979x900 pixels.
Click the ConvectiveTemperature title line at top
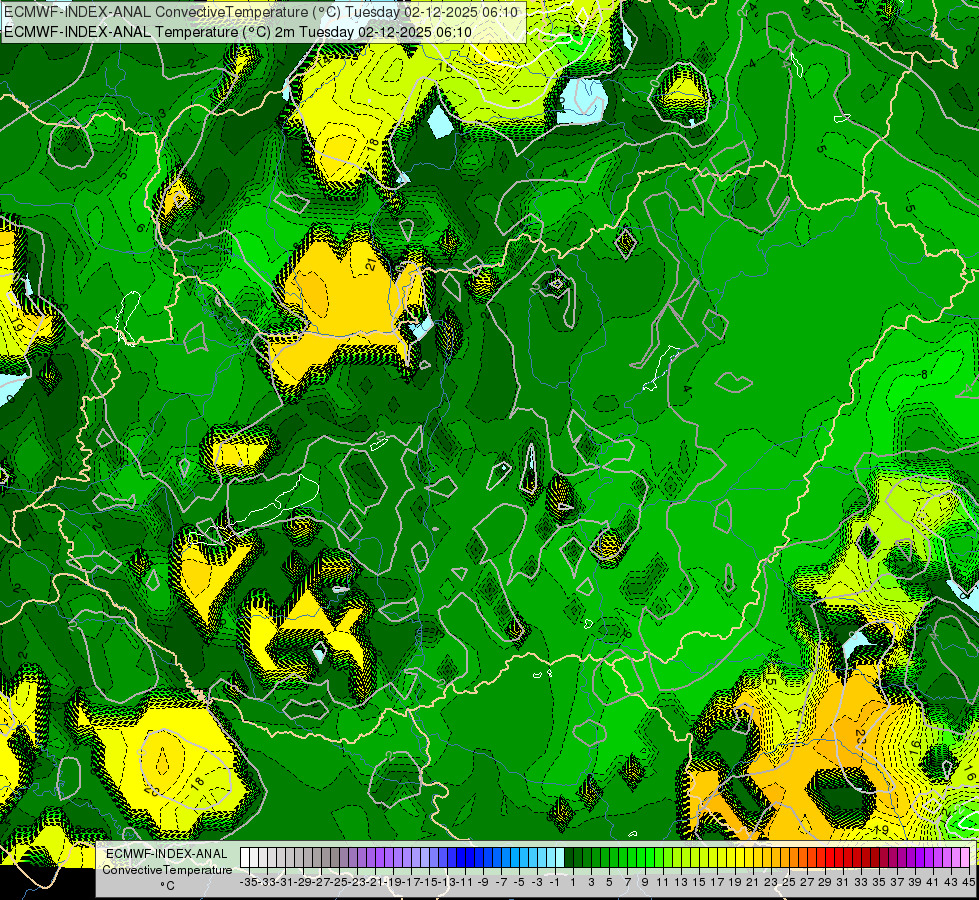[x=261, y=12]
